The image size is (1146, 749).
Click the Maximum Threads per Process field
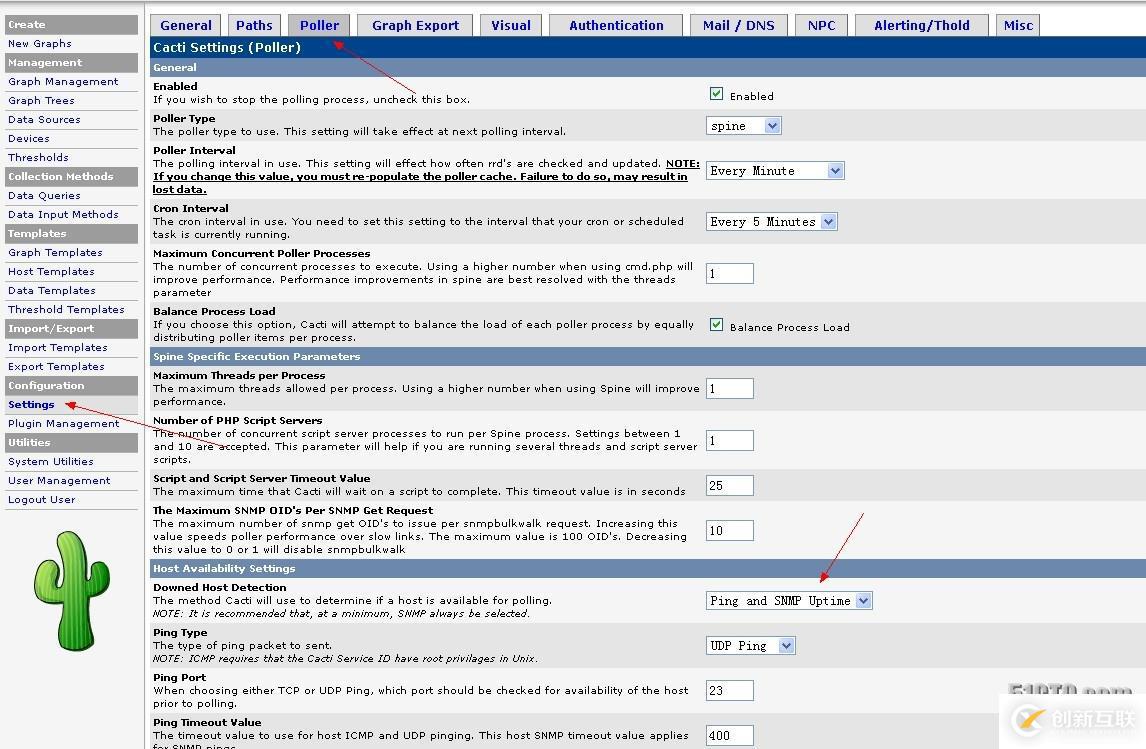[729, 388]
